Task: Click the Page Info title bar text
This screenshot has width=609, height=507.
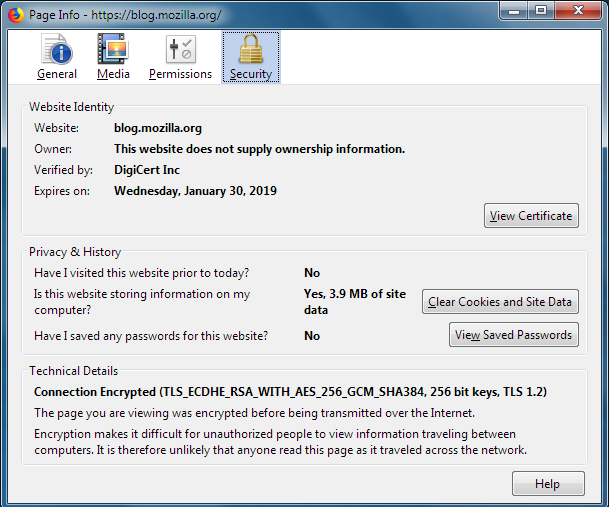Action: (x=125, y=15)
